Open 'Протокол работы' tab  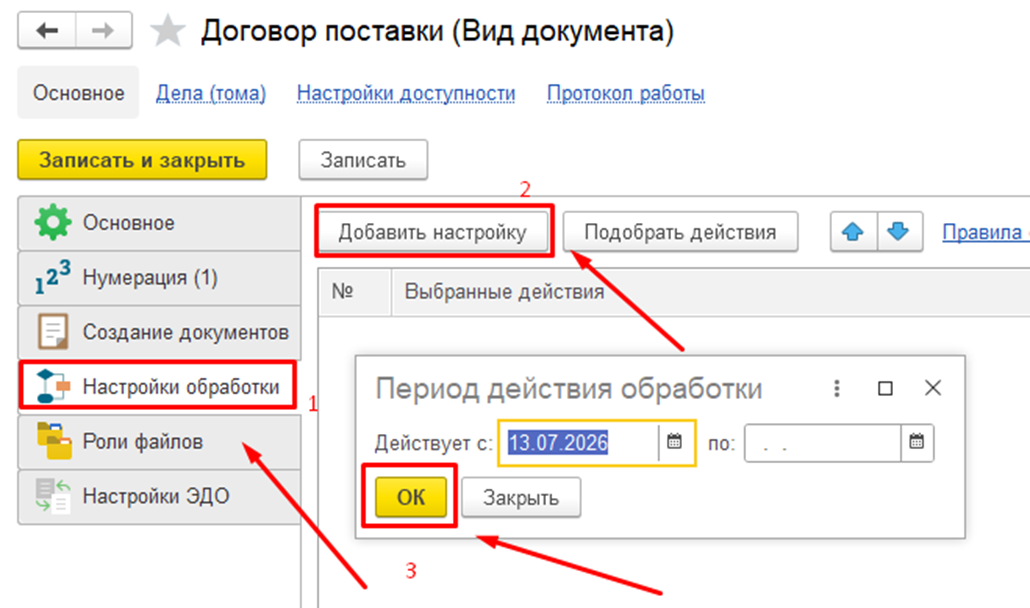(x=626, y=93)
